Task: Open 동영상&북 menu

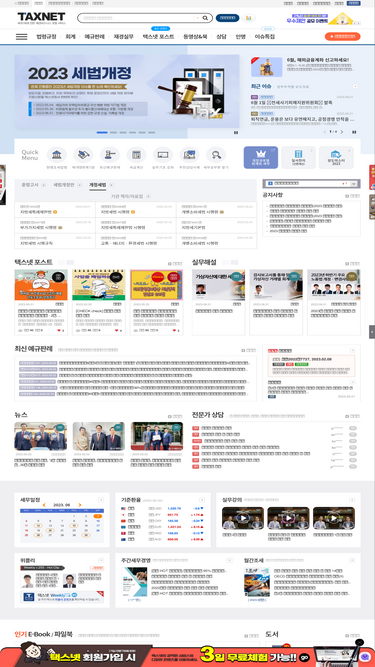Action: tap(195, 37)
